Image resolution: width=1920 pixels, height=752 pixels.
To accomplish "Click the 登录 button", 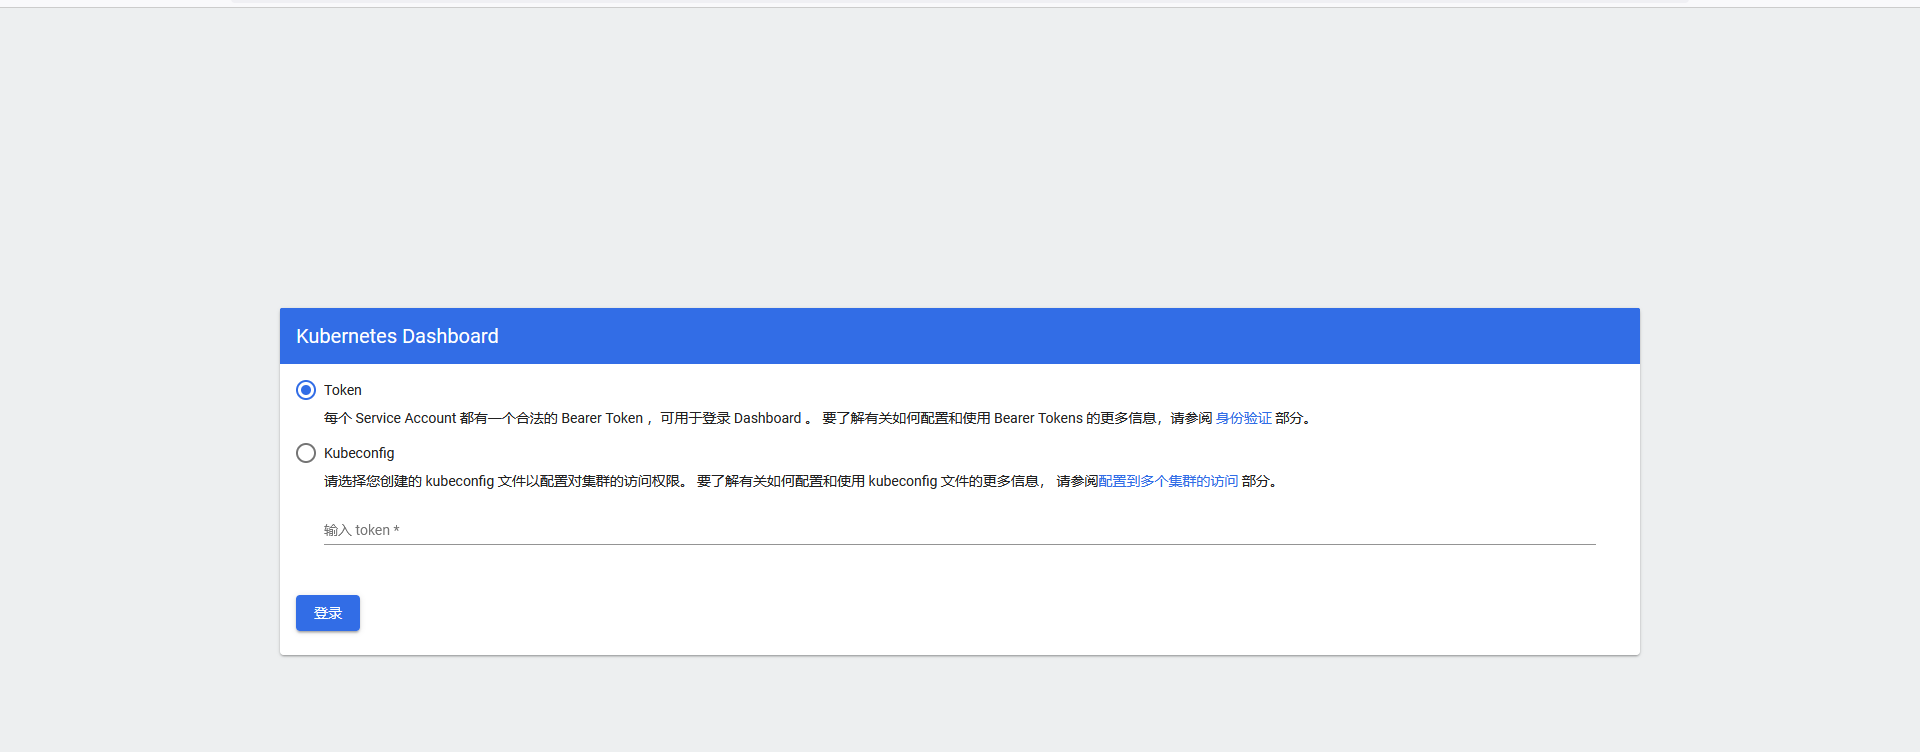I will tap(328, 613).
